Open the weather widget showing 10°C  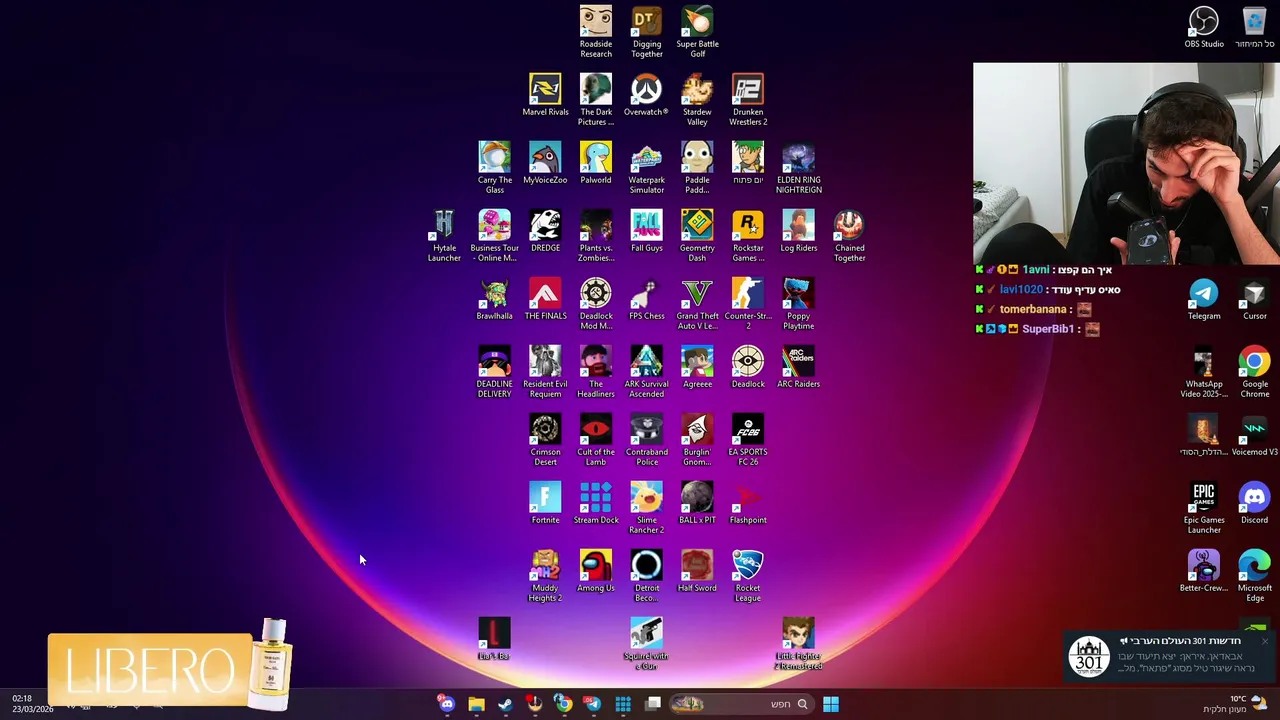[1235, 704]
